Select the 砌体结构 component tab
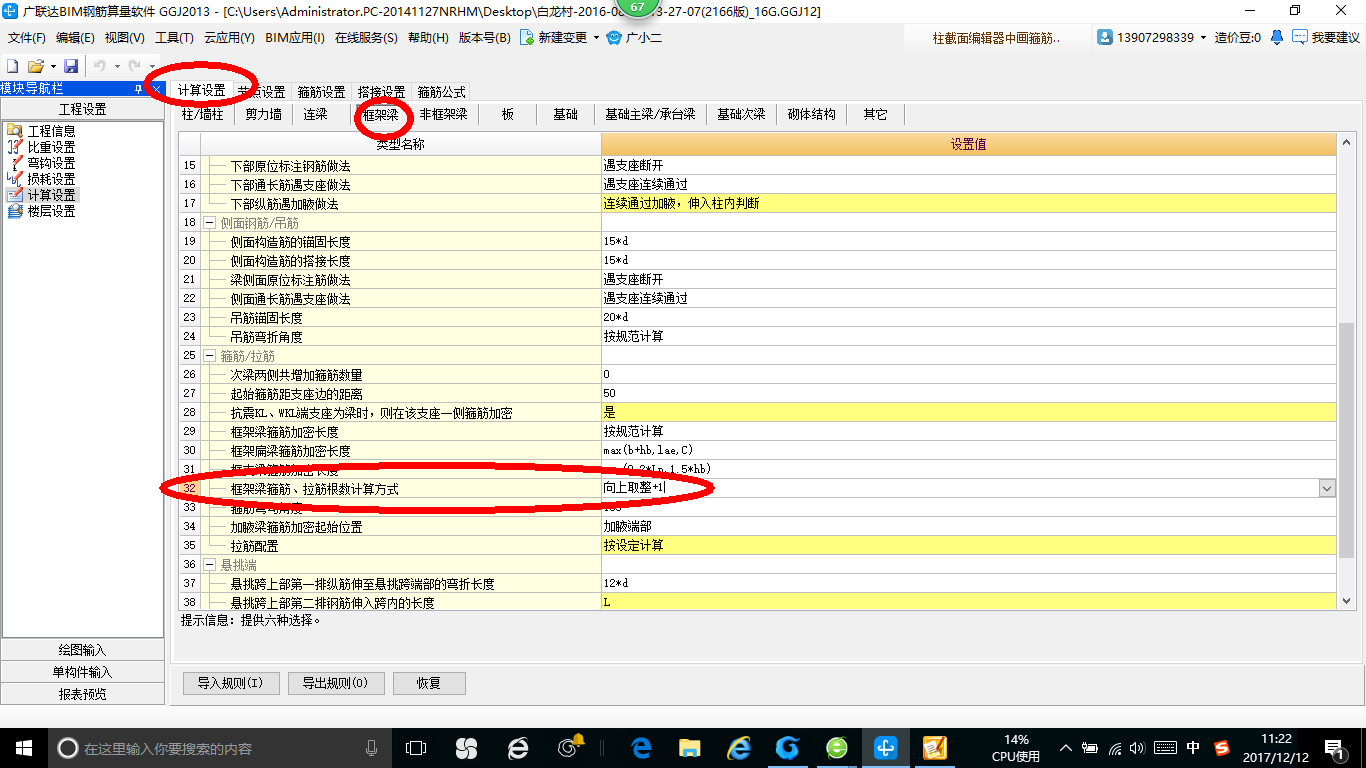Viewport: 1366px width, 768px height. click(812, 114)
